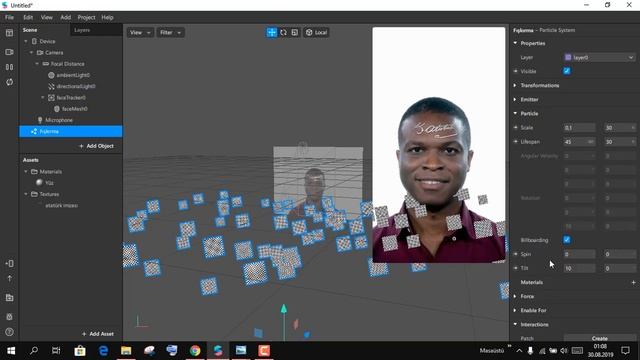Image resolution: width=640 pixels, height=360 pixels.
Task: Click the patch arrow beside Lifespan
Action: click(x=516, y=142)
